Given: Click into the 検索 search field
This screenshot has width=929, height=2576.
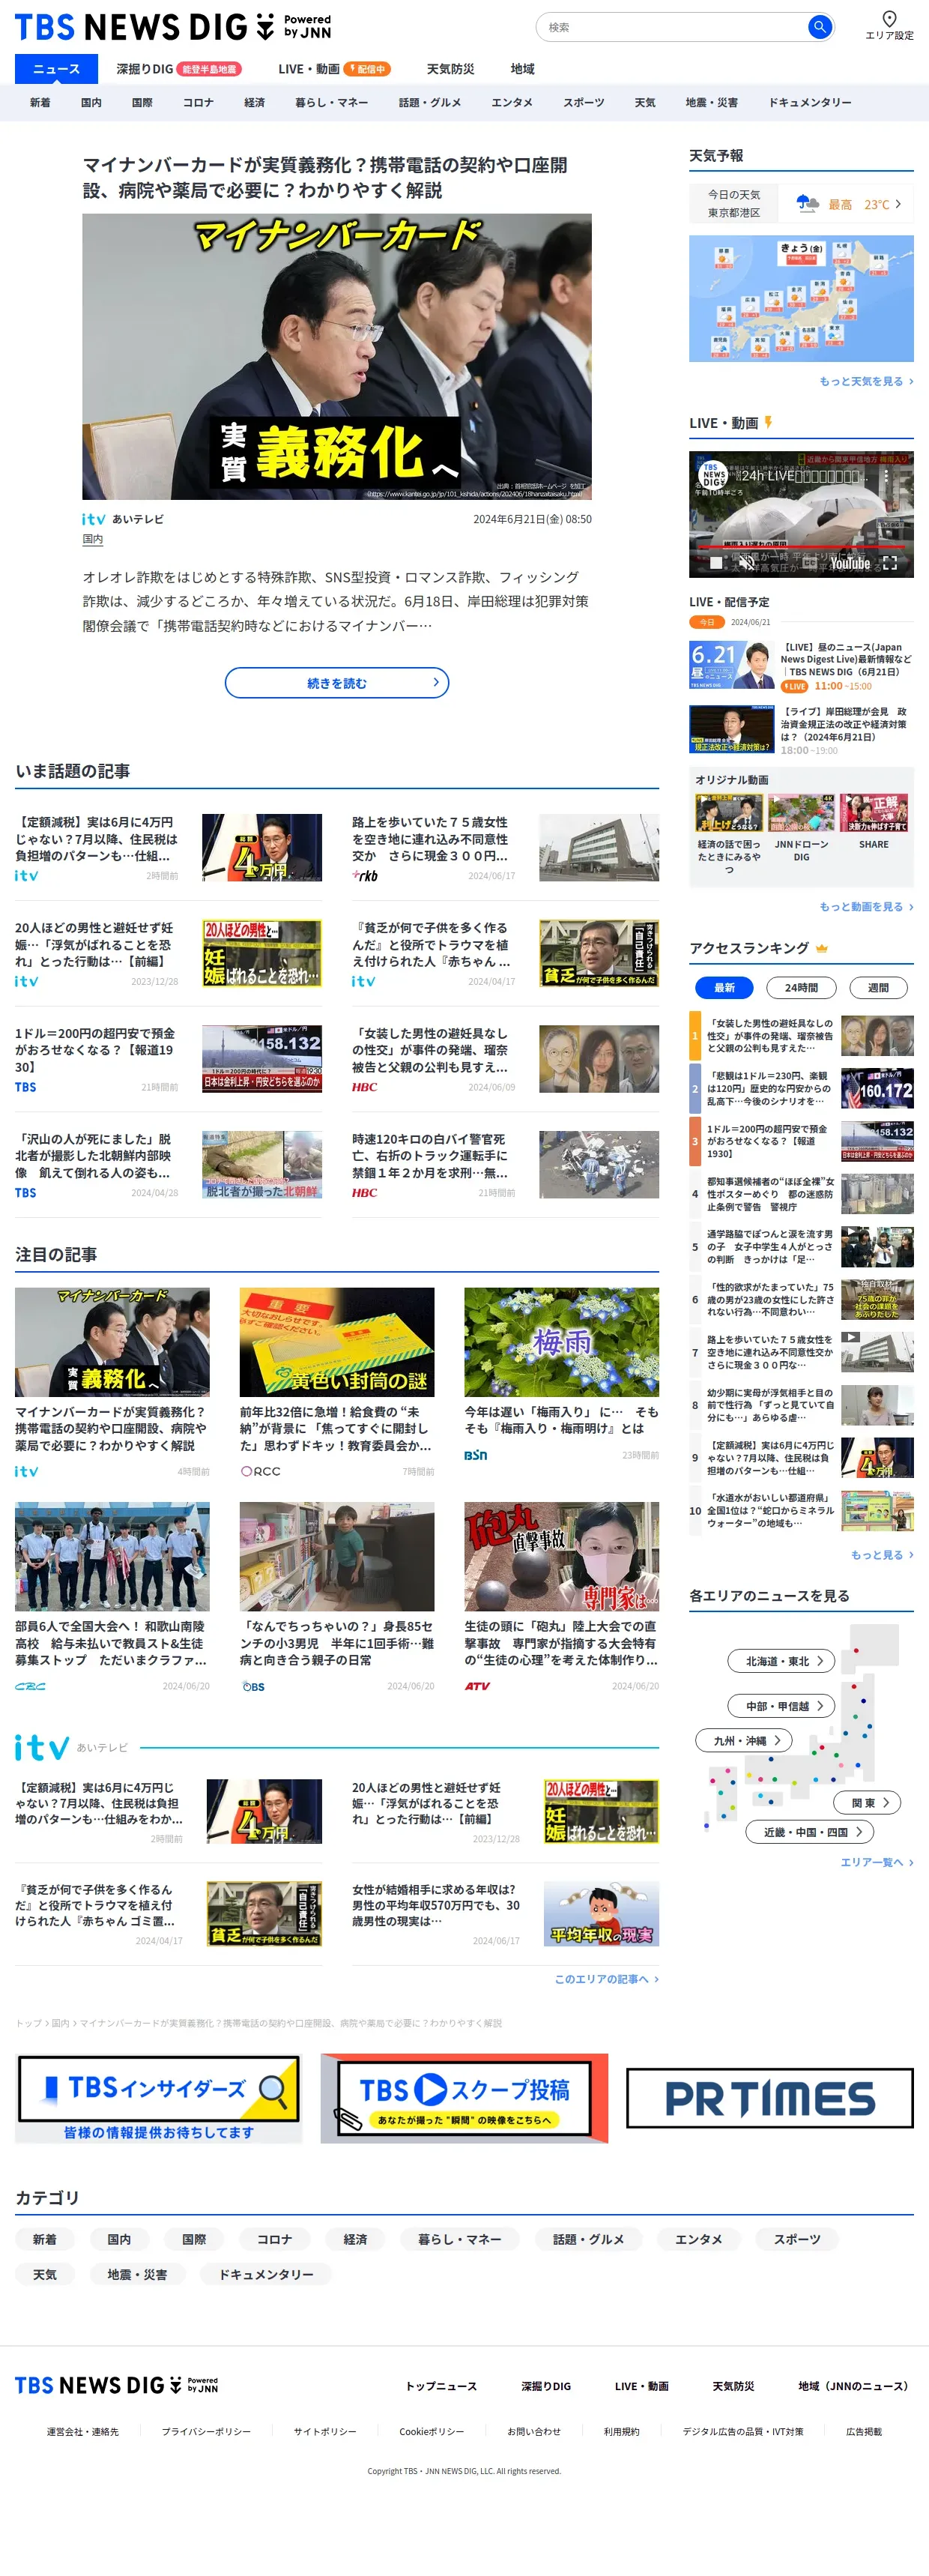Looking at the screenshot, I should pyautogui.click(x=675, y=27).
